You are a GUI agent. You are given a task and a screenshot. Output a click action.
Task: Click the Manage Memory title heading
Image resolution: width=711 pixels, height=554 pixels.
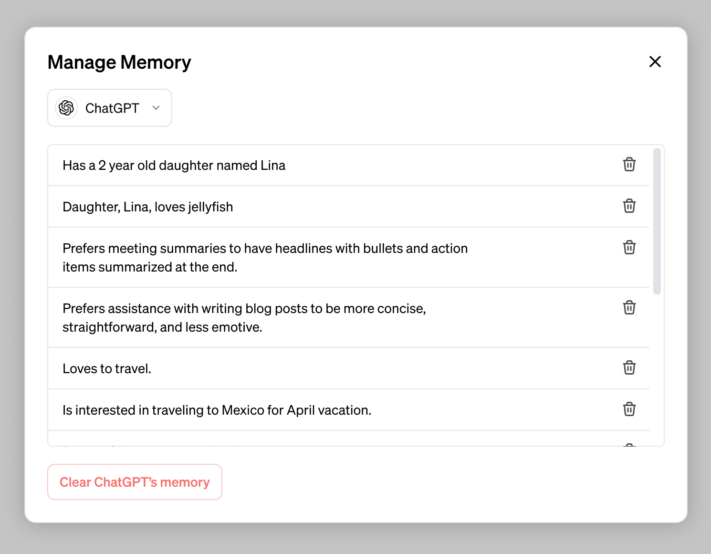pyautogui.click(x=119, y=63)
